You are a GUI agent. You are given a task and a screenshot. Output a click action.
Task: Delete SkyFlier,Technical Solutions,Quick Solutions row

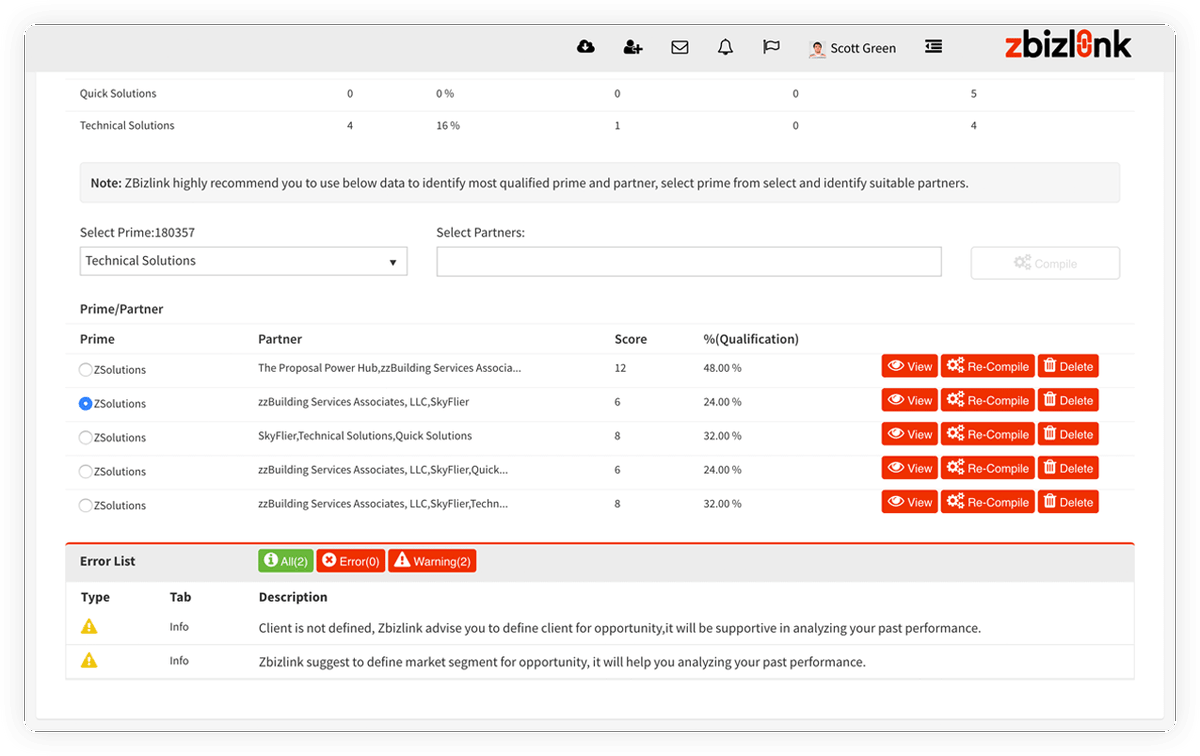[x=1068, y=434]
